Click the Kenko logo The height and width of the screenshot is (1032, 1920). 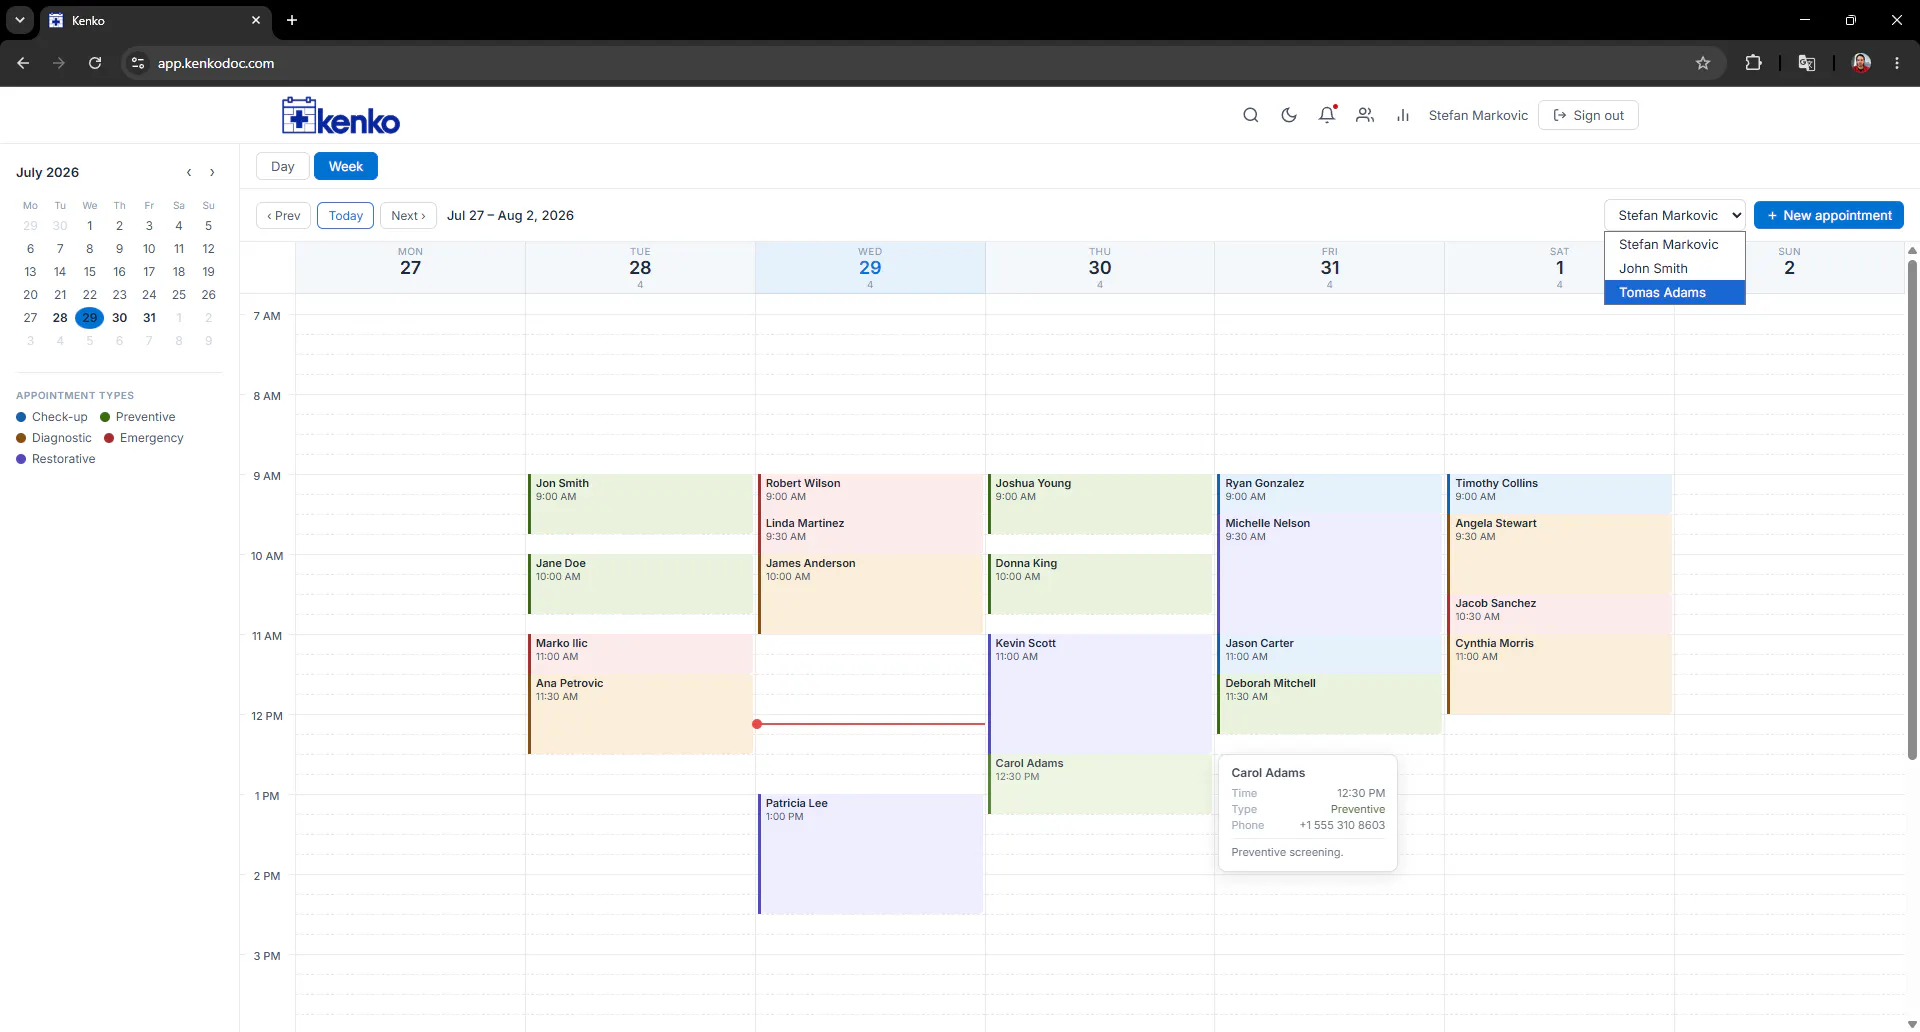coord(341,116)
